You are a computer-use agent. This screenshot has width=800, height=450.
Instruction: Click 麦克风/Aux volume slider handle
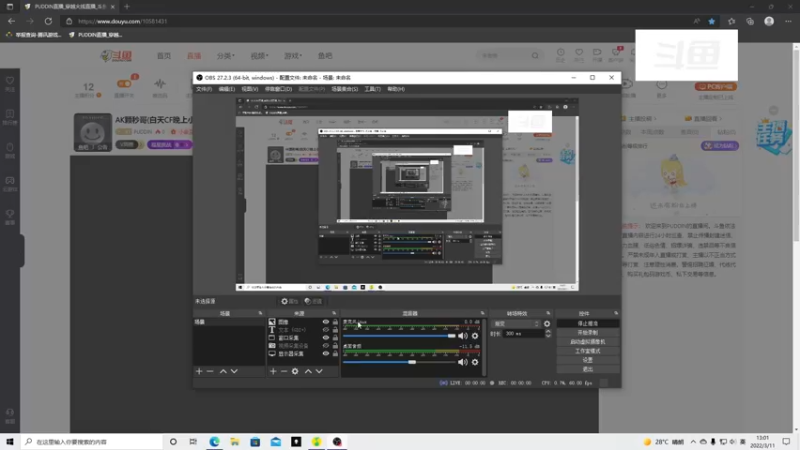pyautogui.click(x=452, y=336)
